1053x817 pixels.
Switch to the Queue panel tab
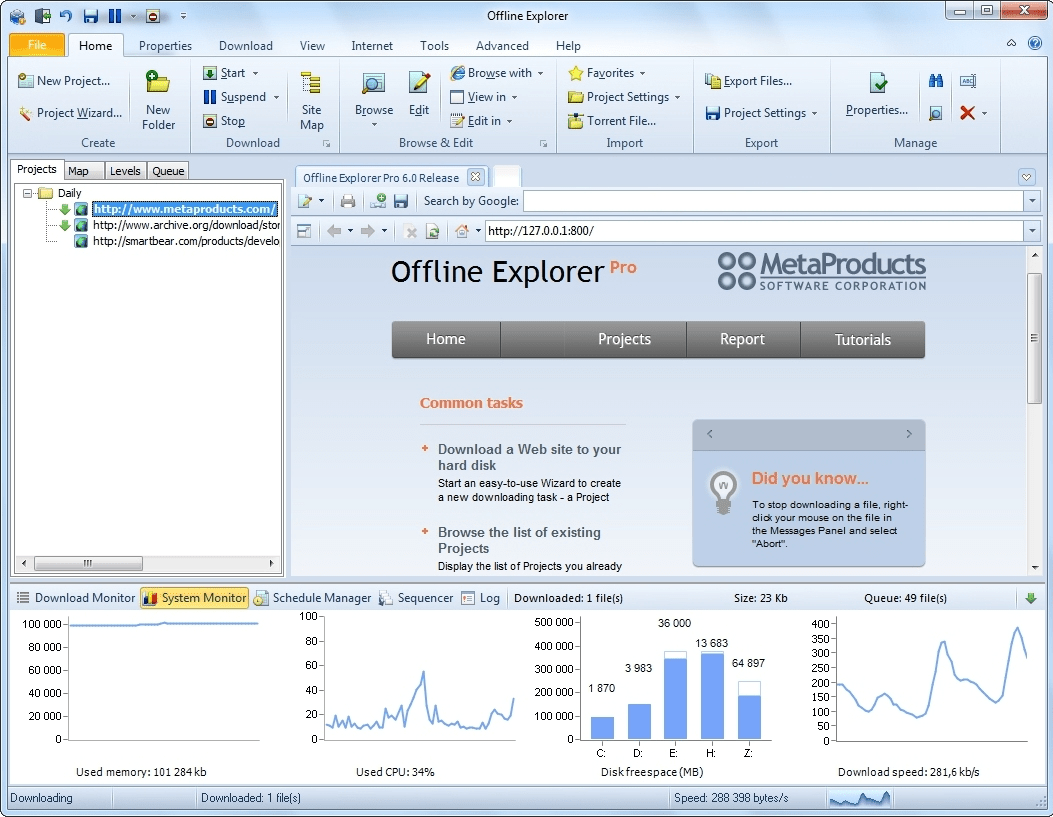coord(168,171)
